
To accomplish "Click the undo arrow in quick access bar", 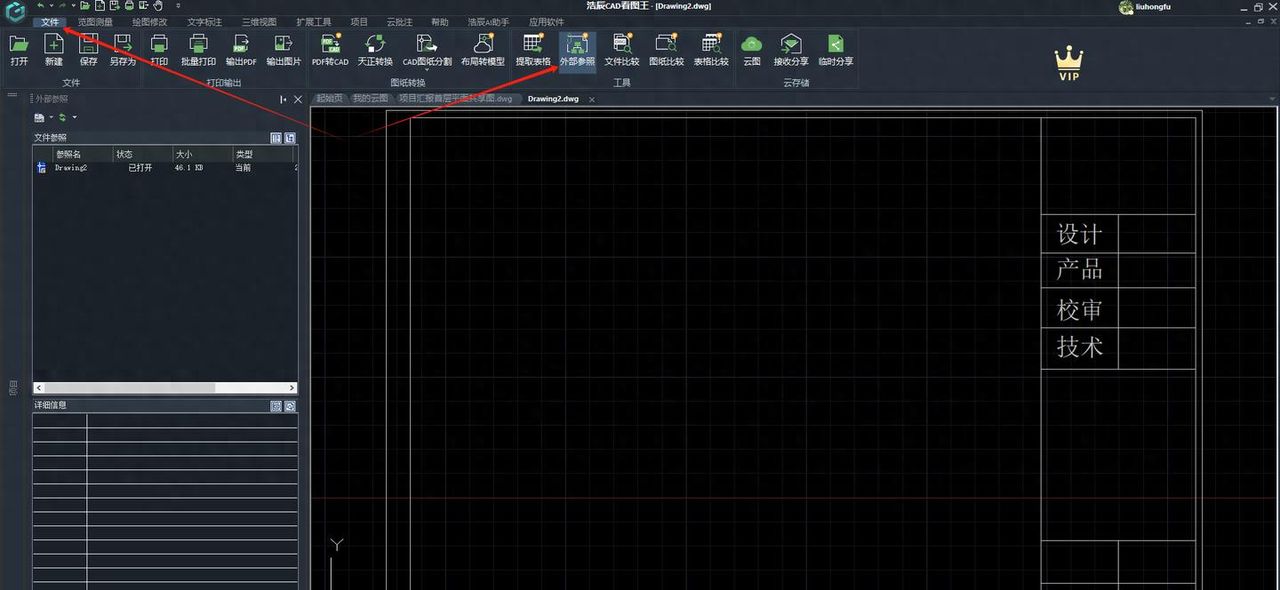I will click(x=40, y=6).
